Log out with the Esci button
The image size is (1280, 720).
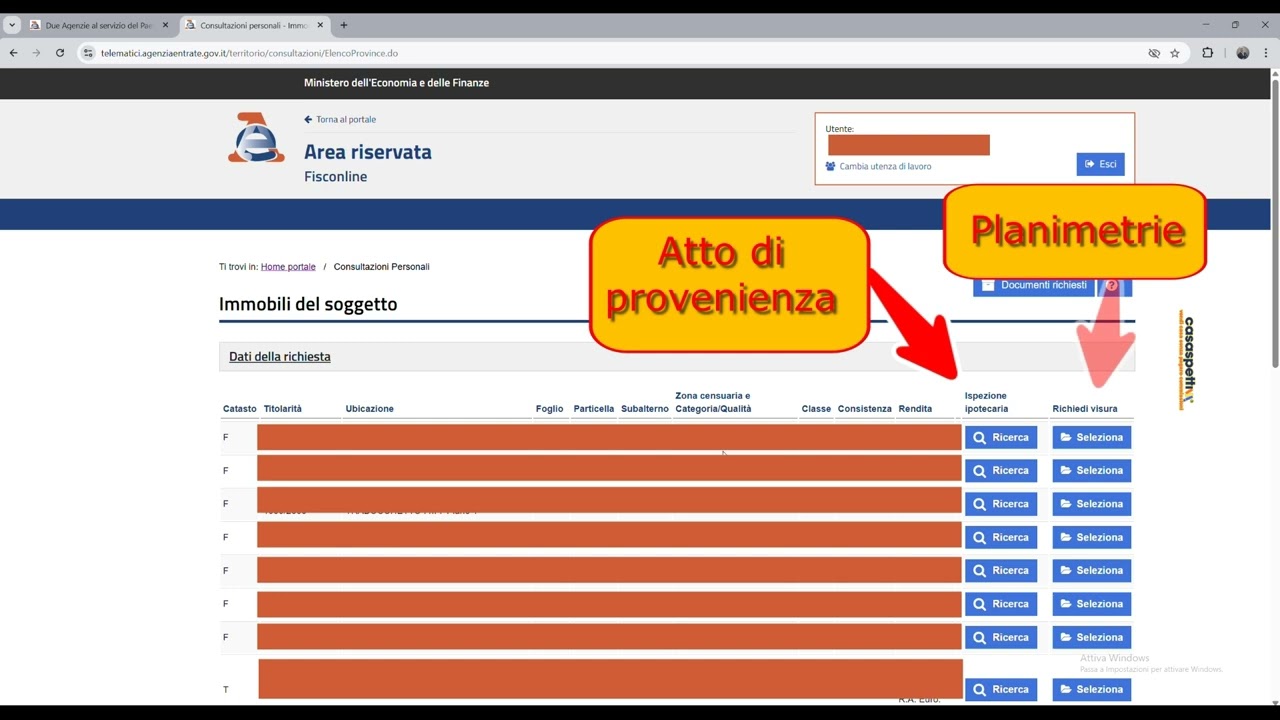click(1100, 164)
